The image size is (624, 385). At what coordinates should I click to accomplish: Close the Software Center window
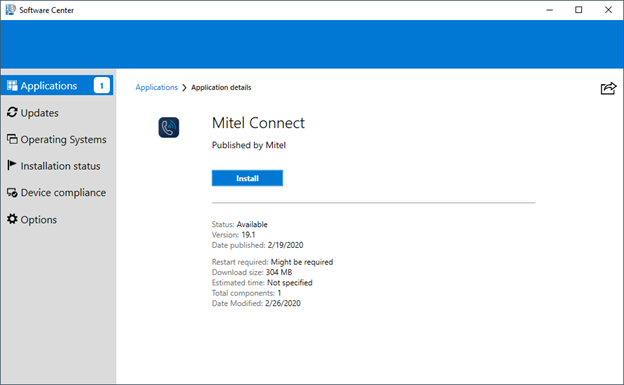click(608, 10)
